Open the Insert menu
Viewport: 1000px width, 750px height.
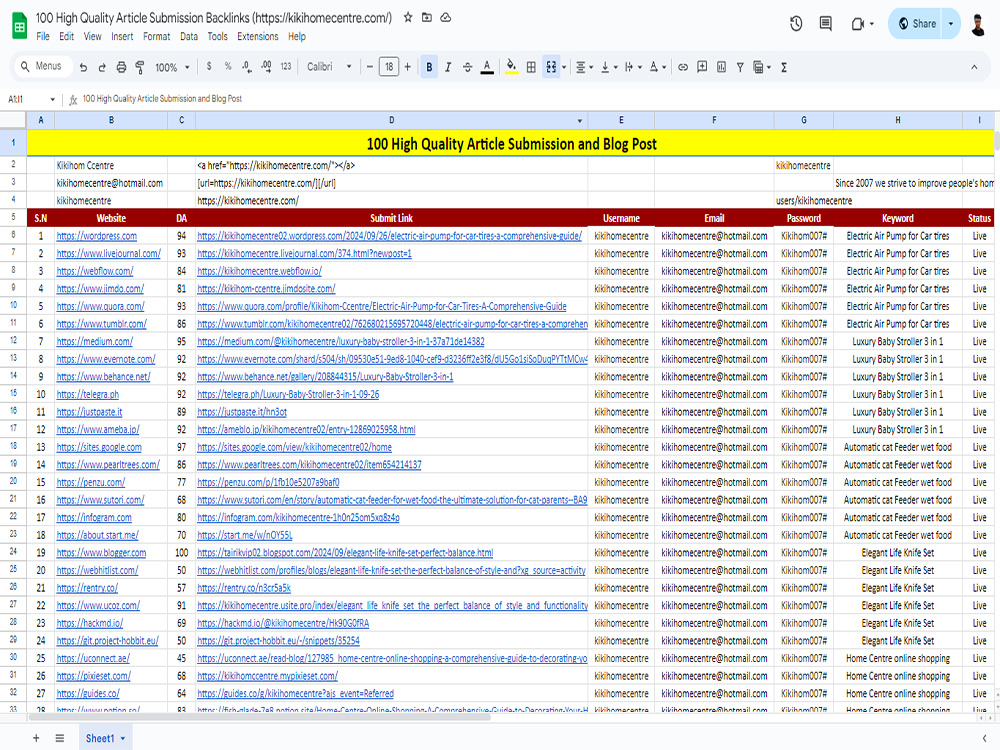tap(122, 36)
